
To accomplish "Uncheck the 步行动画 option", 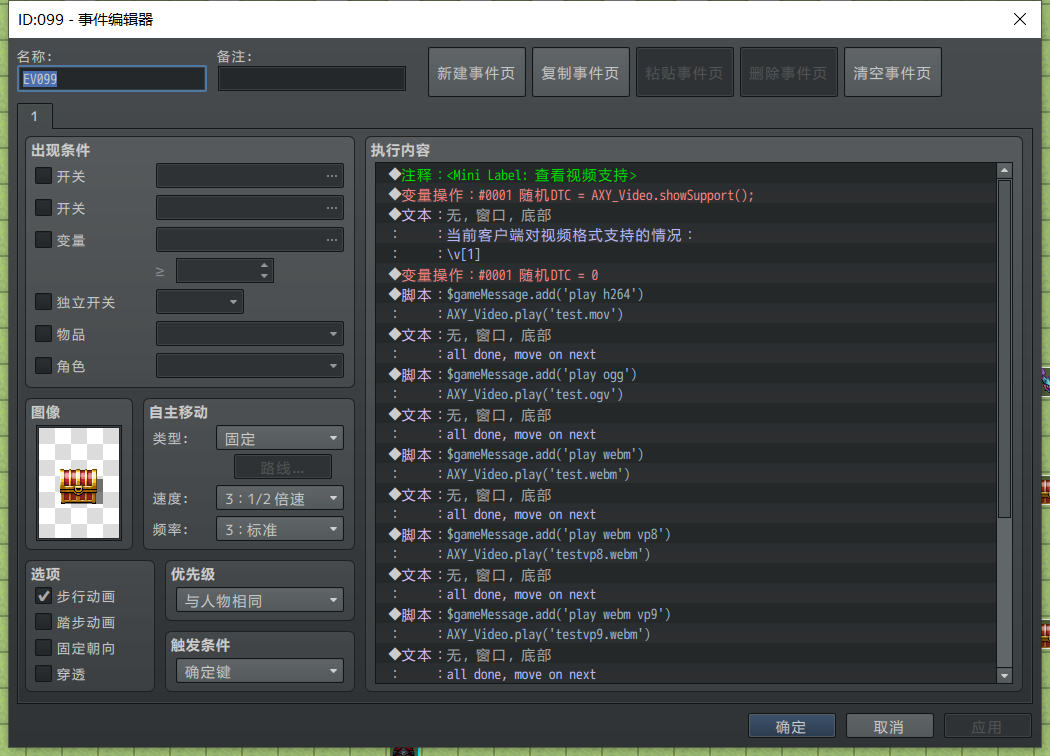I will pos(44,596).
